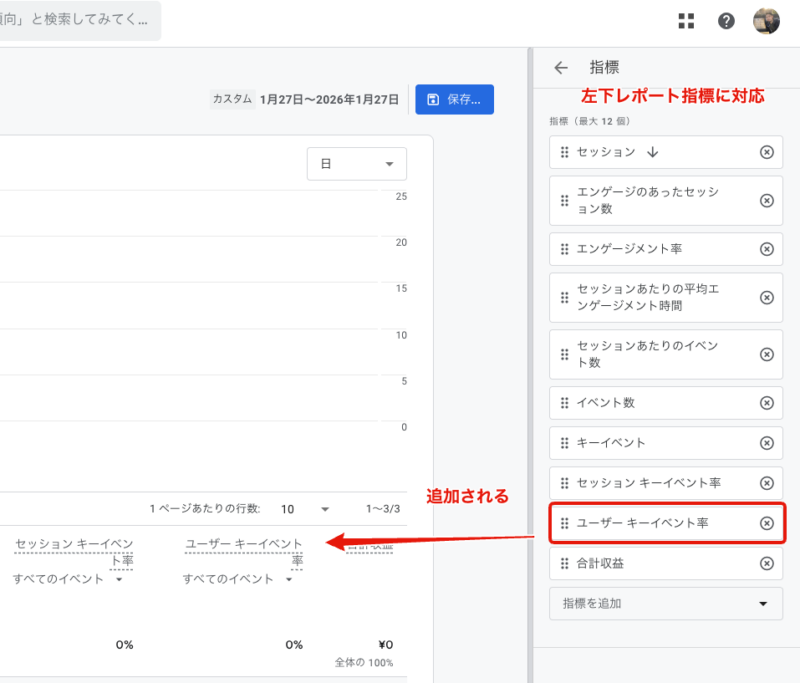Screen dimensions: 800x683
Task: Remove the イベント数 metric
Action: point(767,403)
